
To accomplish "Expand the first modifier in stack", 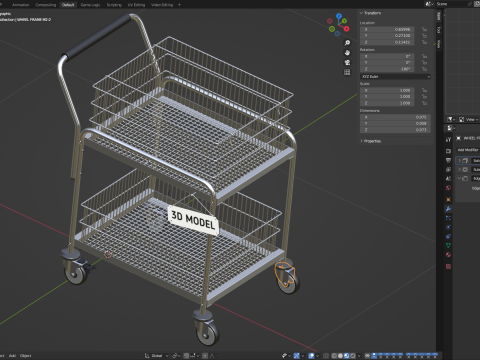I will click(x=459, y=160).
